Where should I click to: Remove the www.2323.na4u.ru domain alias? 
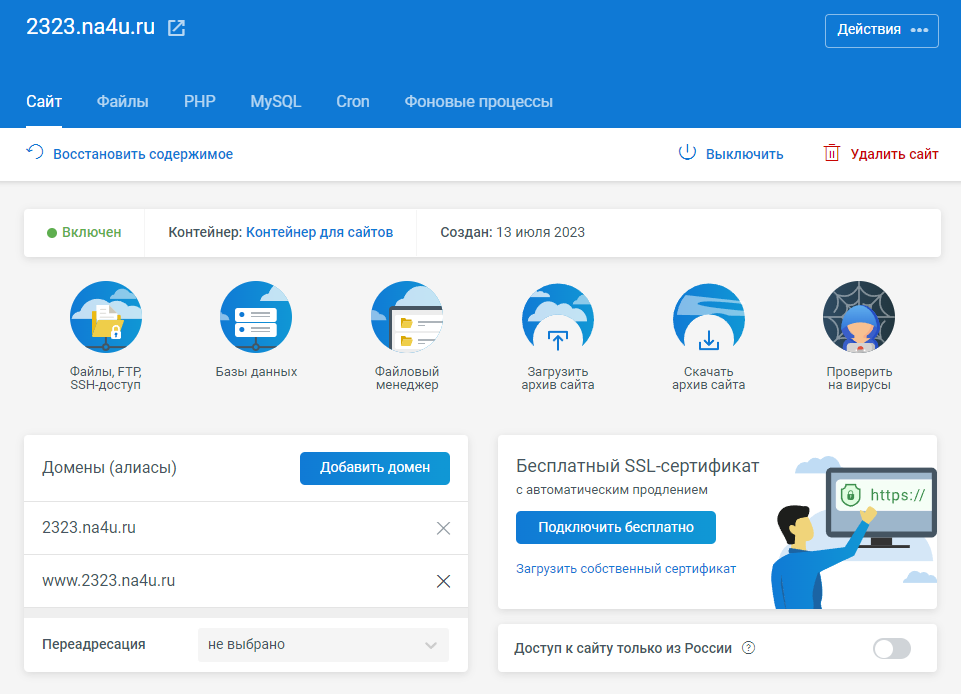tap(443, 581)
